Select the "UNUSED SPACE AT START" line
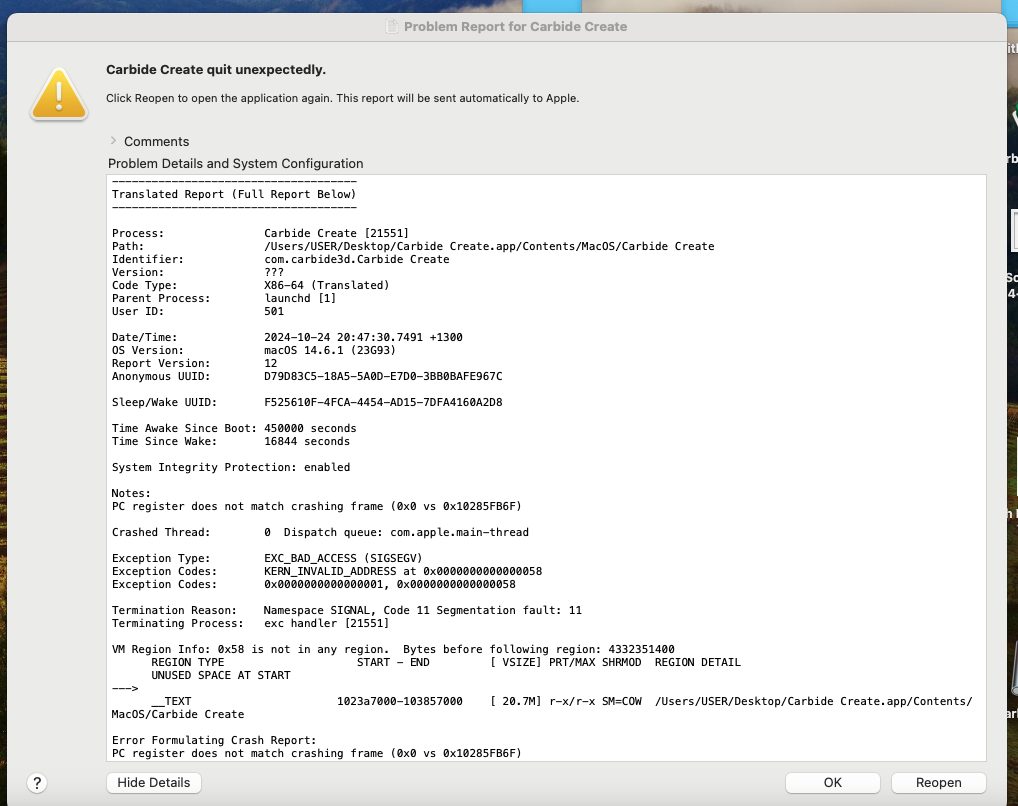 221,675
